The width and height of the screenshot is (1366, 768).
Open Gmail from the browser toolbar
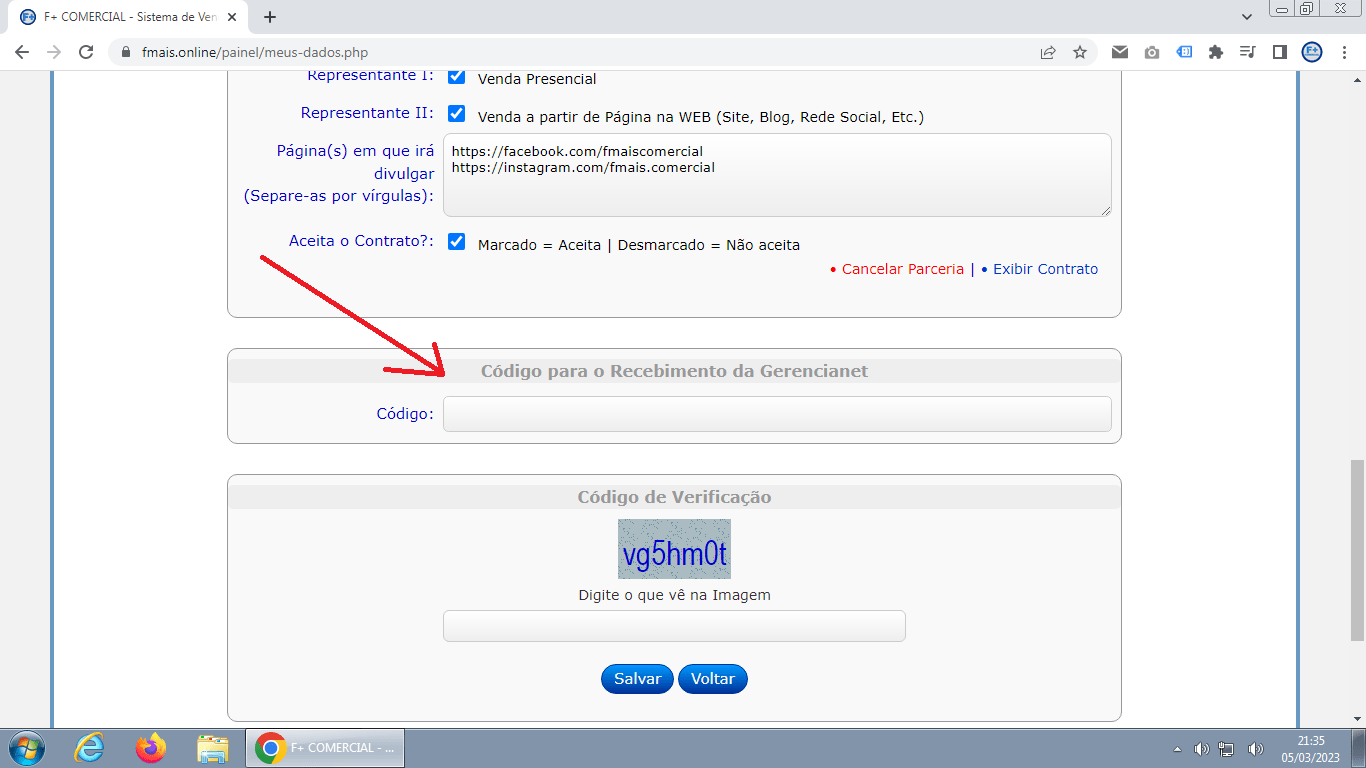click(x=1120, y=52)
